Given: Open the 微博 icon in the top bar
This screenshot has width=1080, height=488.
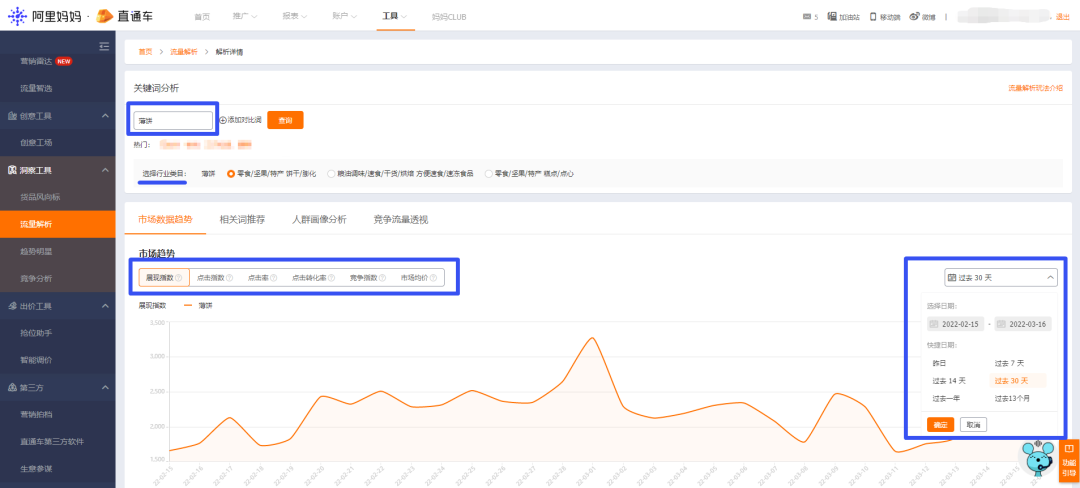Looking at the screenshot, I should (x=915, y=17).
